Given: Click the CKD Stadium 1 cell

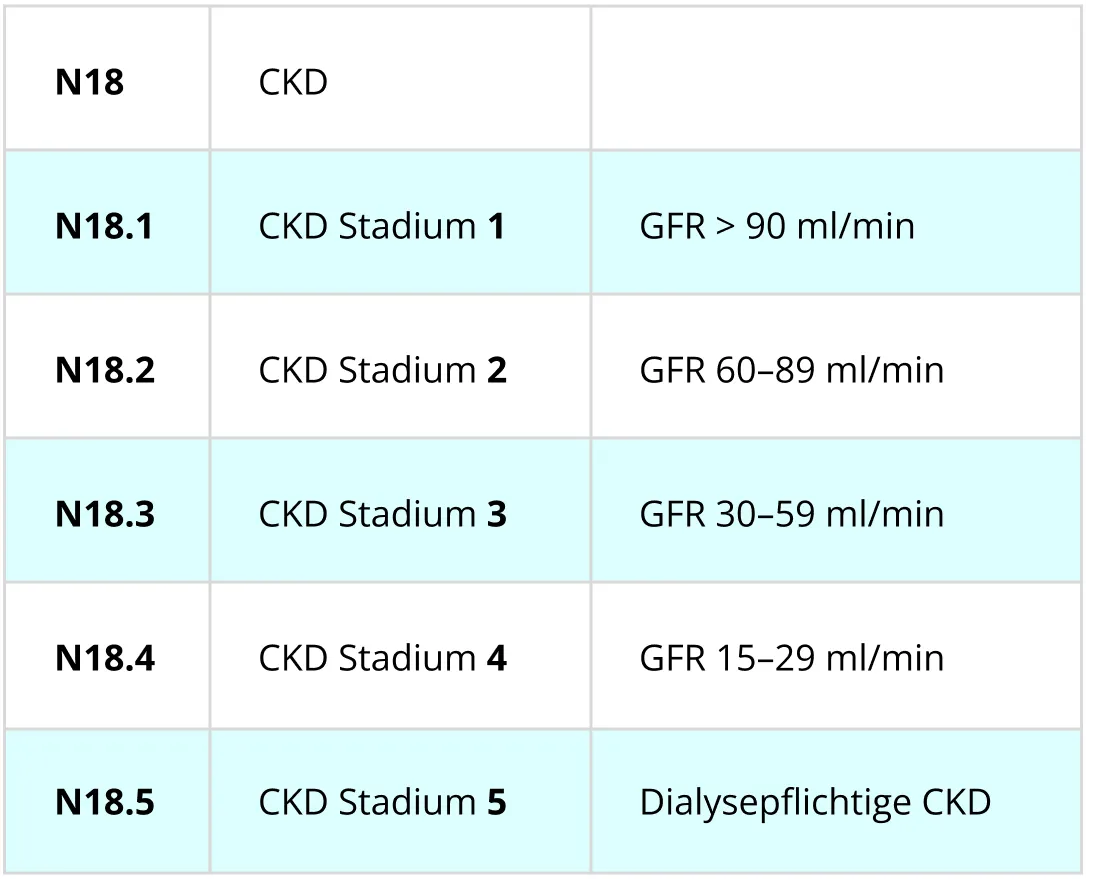Looking at the screenshot, I should (381, 227).
